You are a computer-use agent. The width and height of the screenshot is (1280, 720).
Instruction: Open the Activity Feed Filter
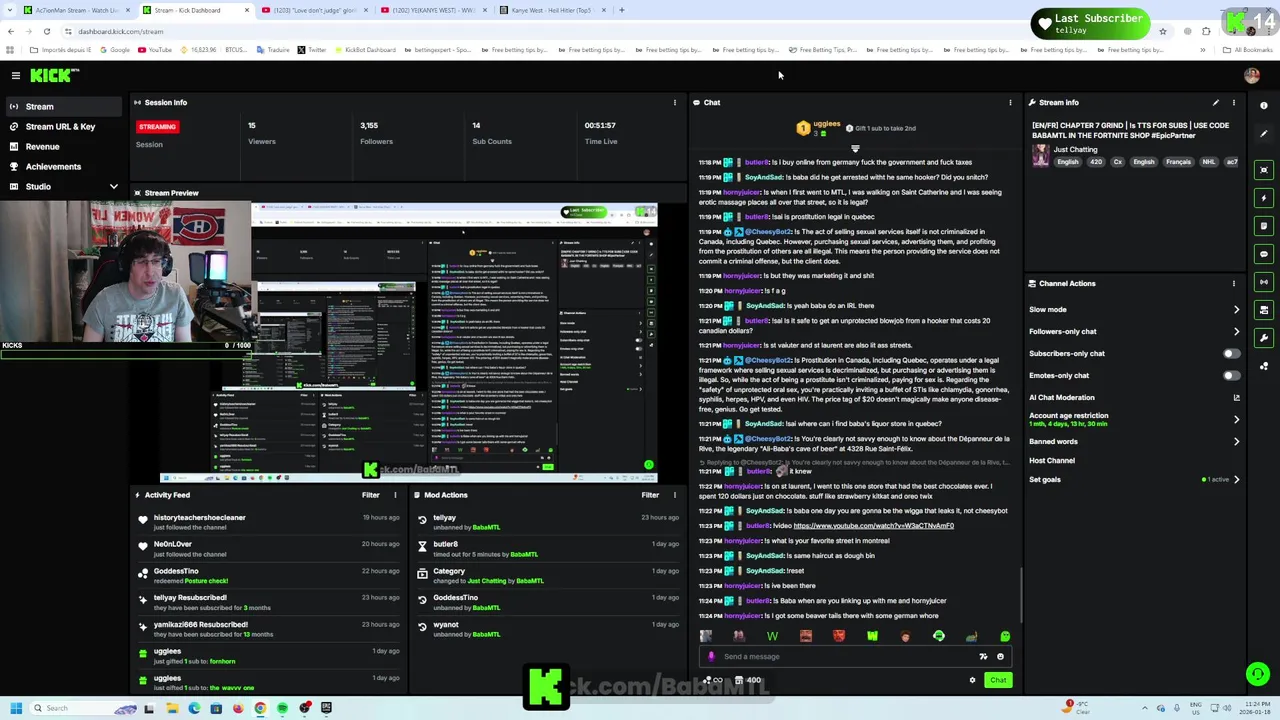pos(371,495)
